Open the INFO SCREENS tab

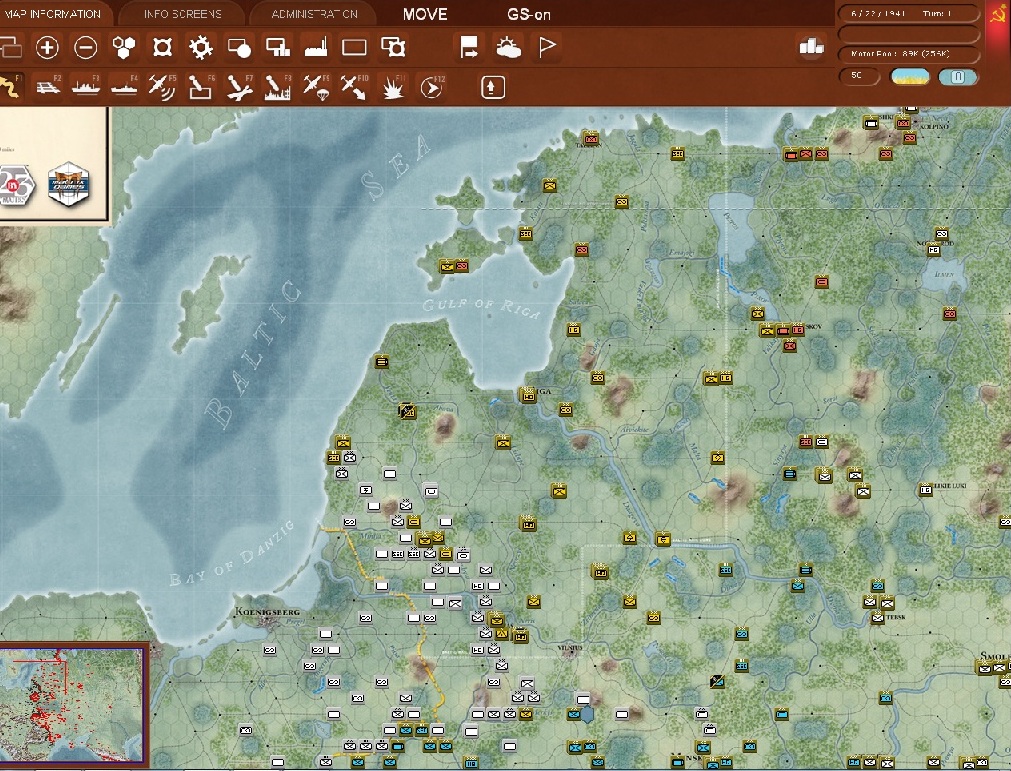click(x=182, y=14)
